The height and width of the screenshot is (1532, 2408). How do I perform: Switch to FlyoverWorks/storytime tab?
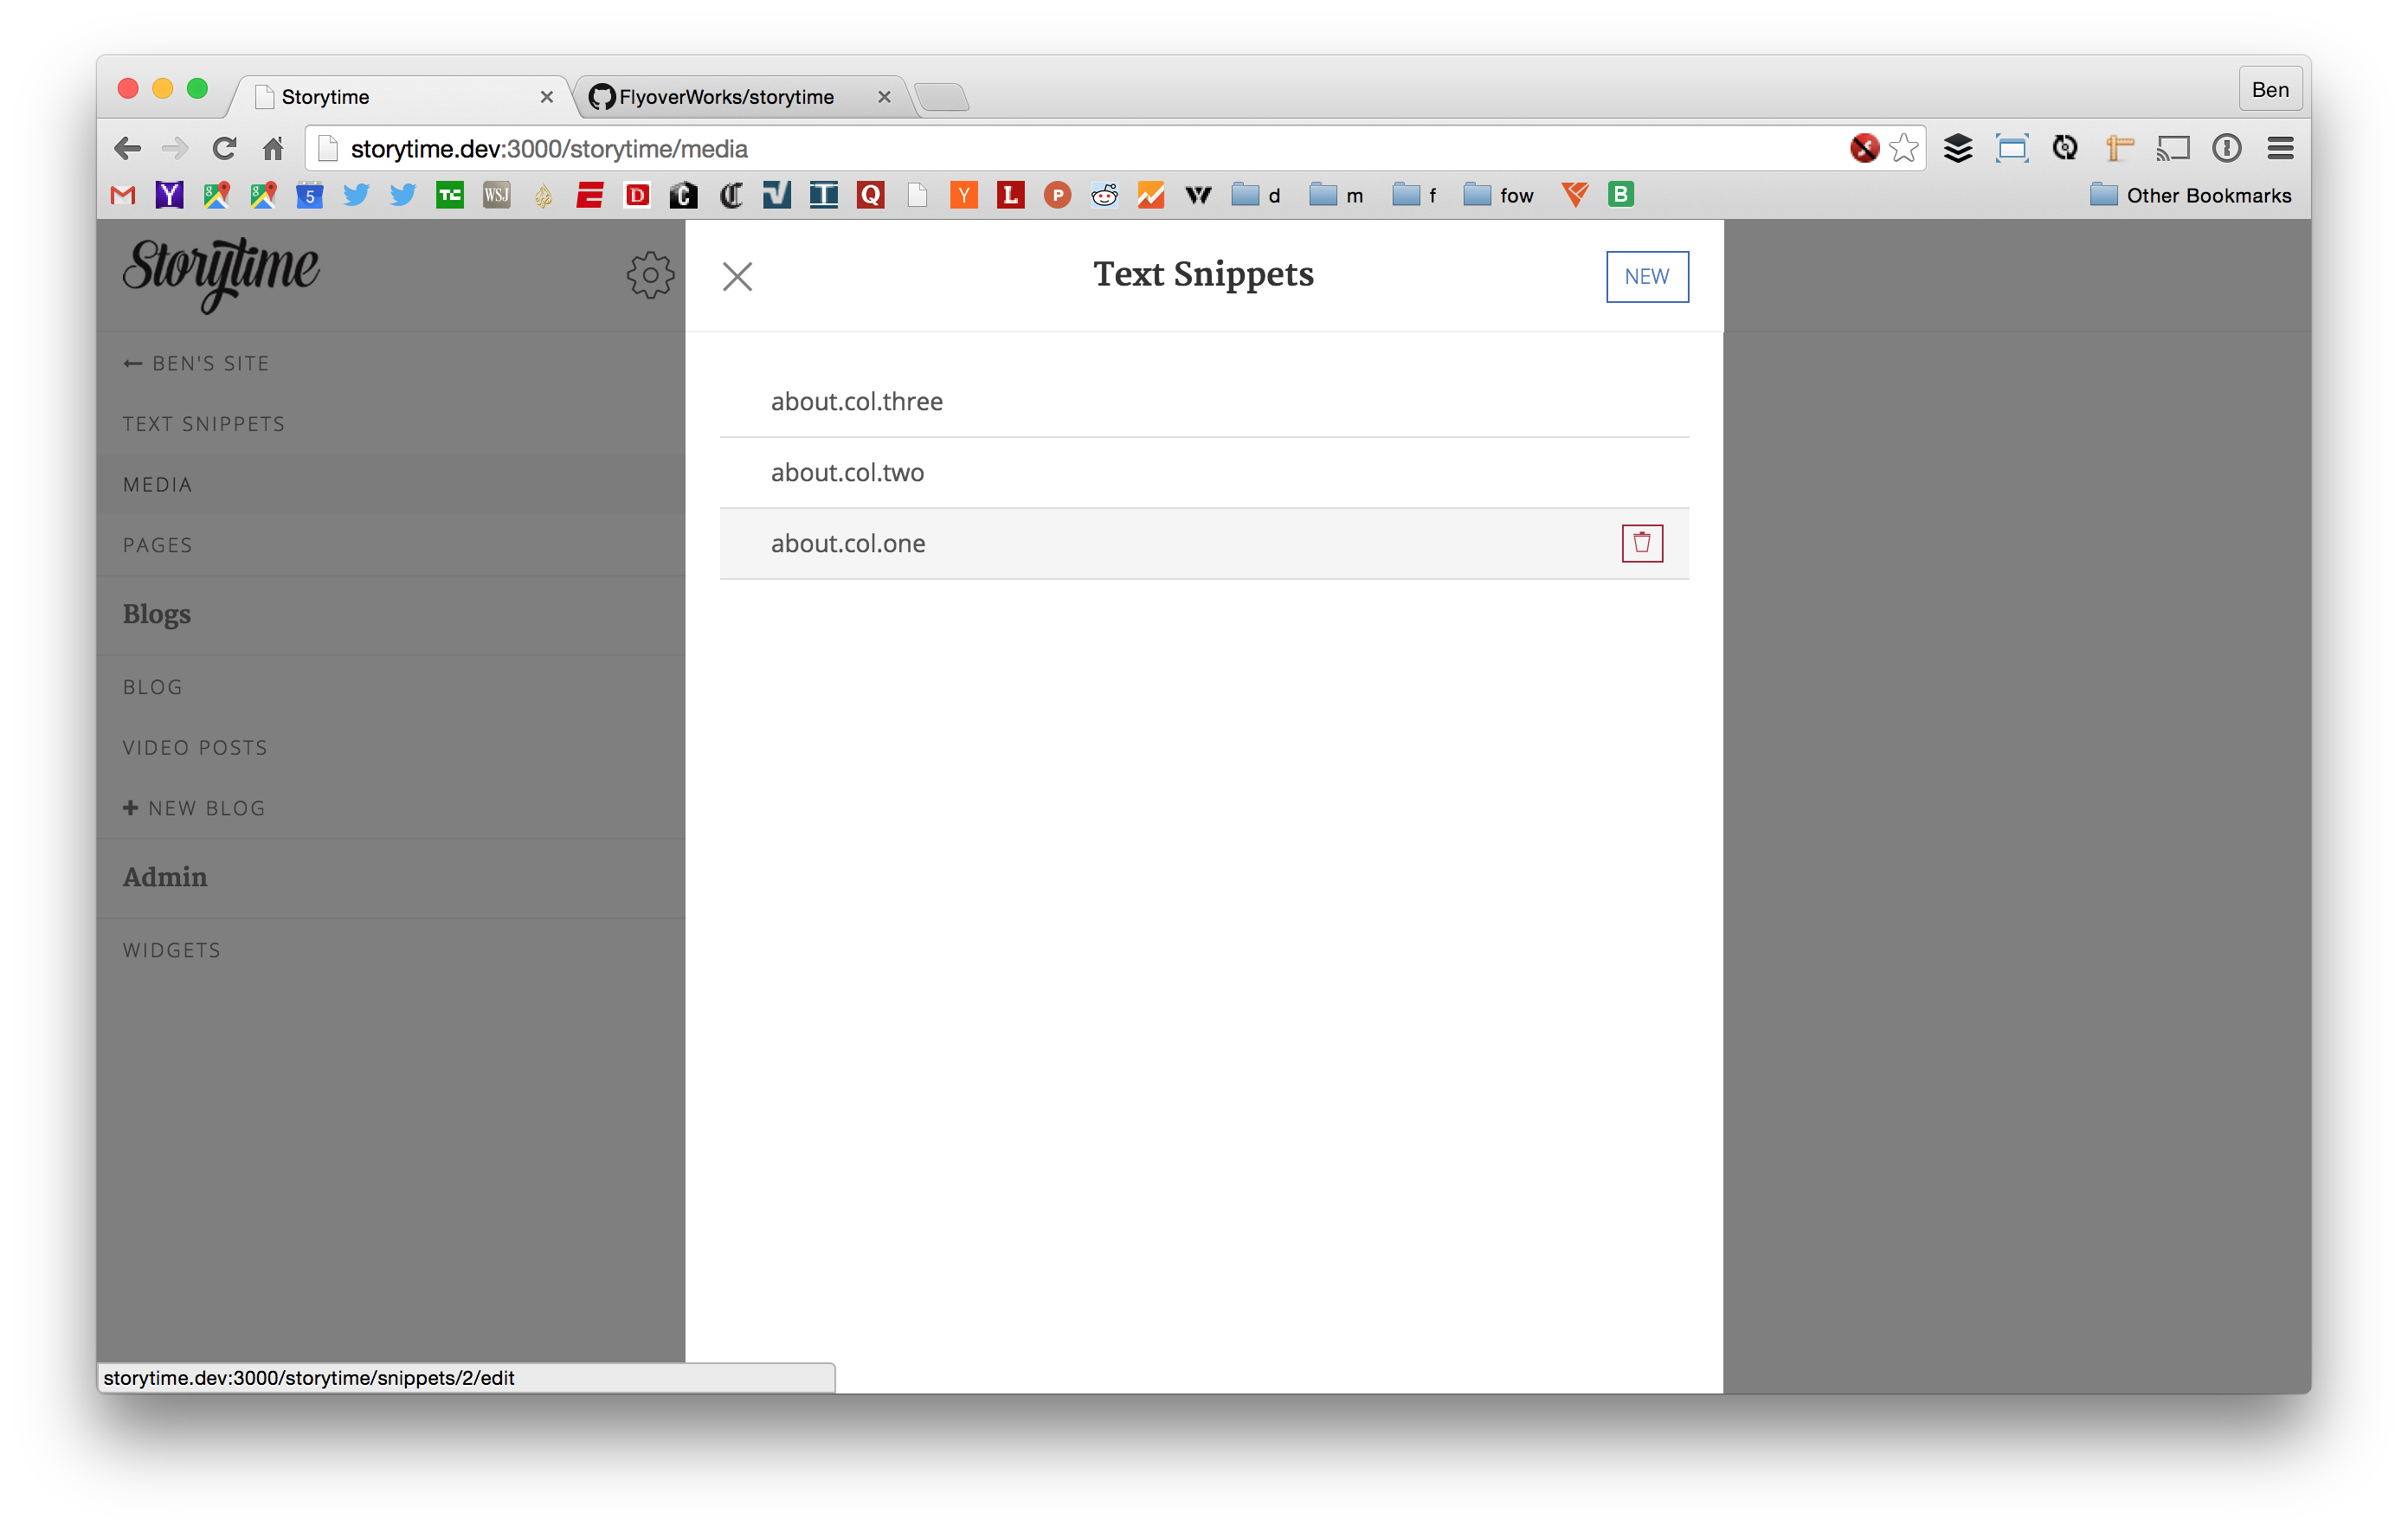[725, 97]
